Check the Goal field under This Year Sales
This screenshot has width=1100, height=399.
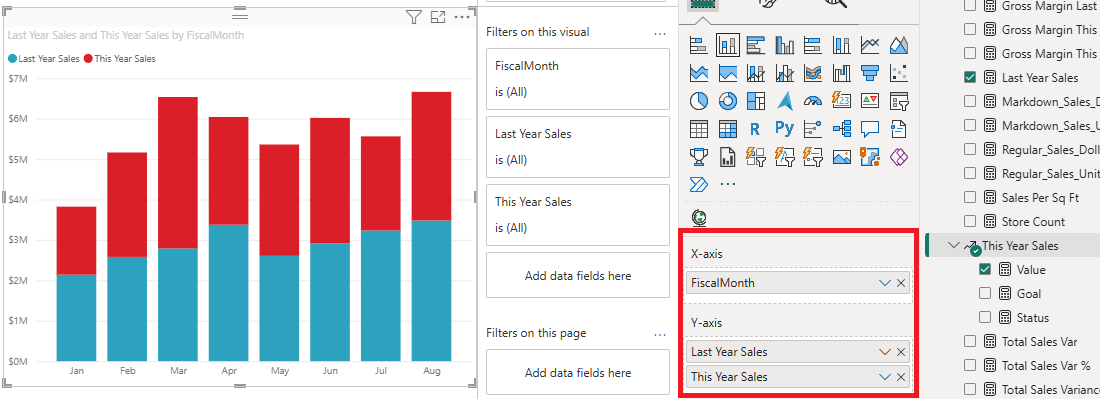coord(985,293)
